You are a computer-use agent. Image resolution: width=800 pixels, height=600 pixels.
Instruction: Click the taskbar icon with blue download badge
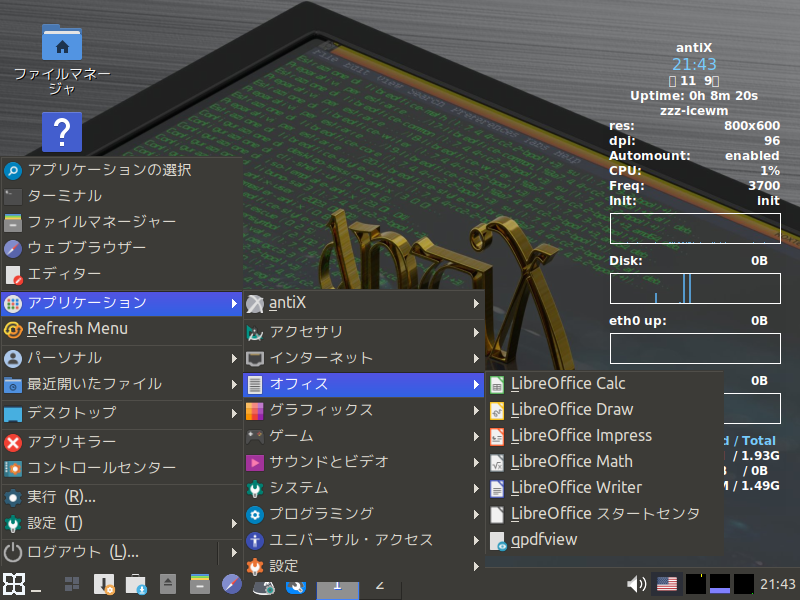(136, 584)
